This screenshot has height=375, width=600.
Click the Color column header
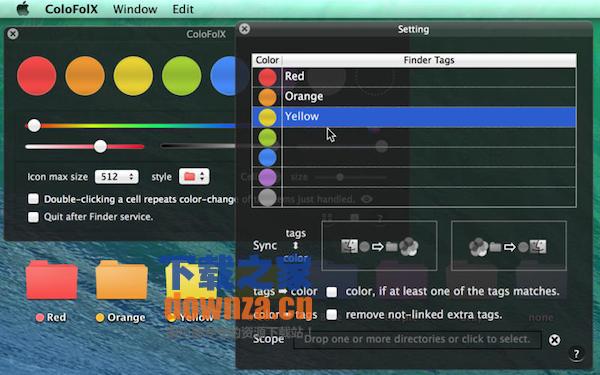pyautogui.click(x=267, y=60)
